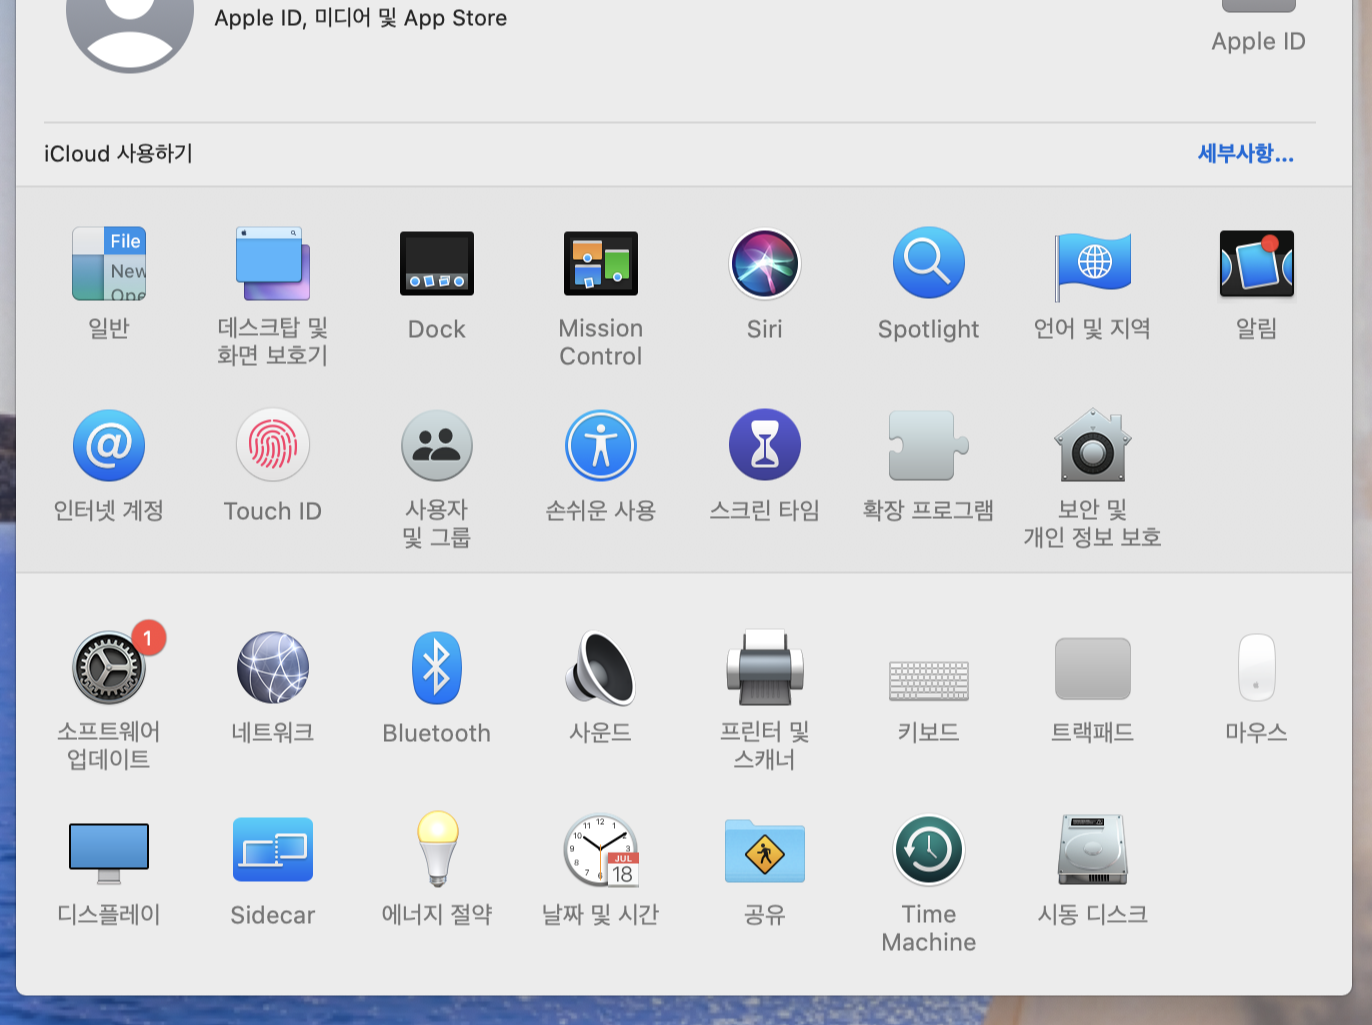Open 소프트웨어 업데이트 gear icon
Viewport: 1372px width, 1025px height.
[109, 668]
